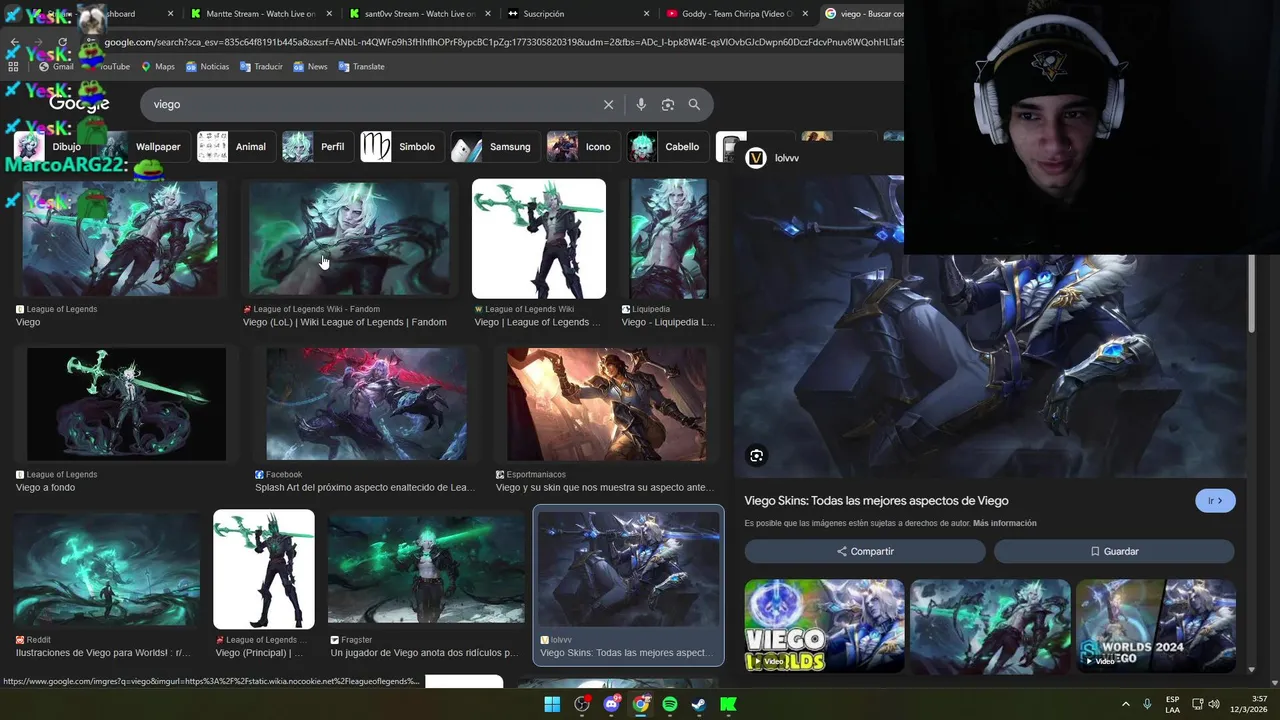Image resolution: width=1280 pixels, height=720 pixels.
Task: Close the Suscripción tab
Action: pos(646,14)
